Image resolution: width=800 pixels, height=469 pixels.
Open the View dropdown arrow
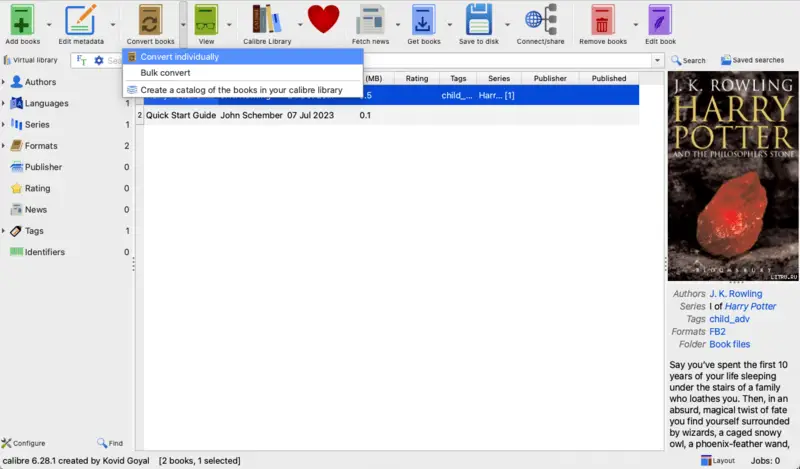[229, 24]
